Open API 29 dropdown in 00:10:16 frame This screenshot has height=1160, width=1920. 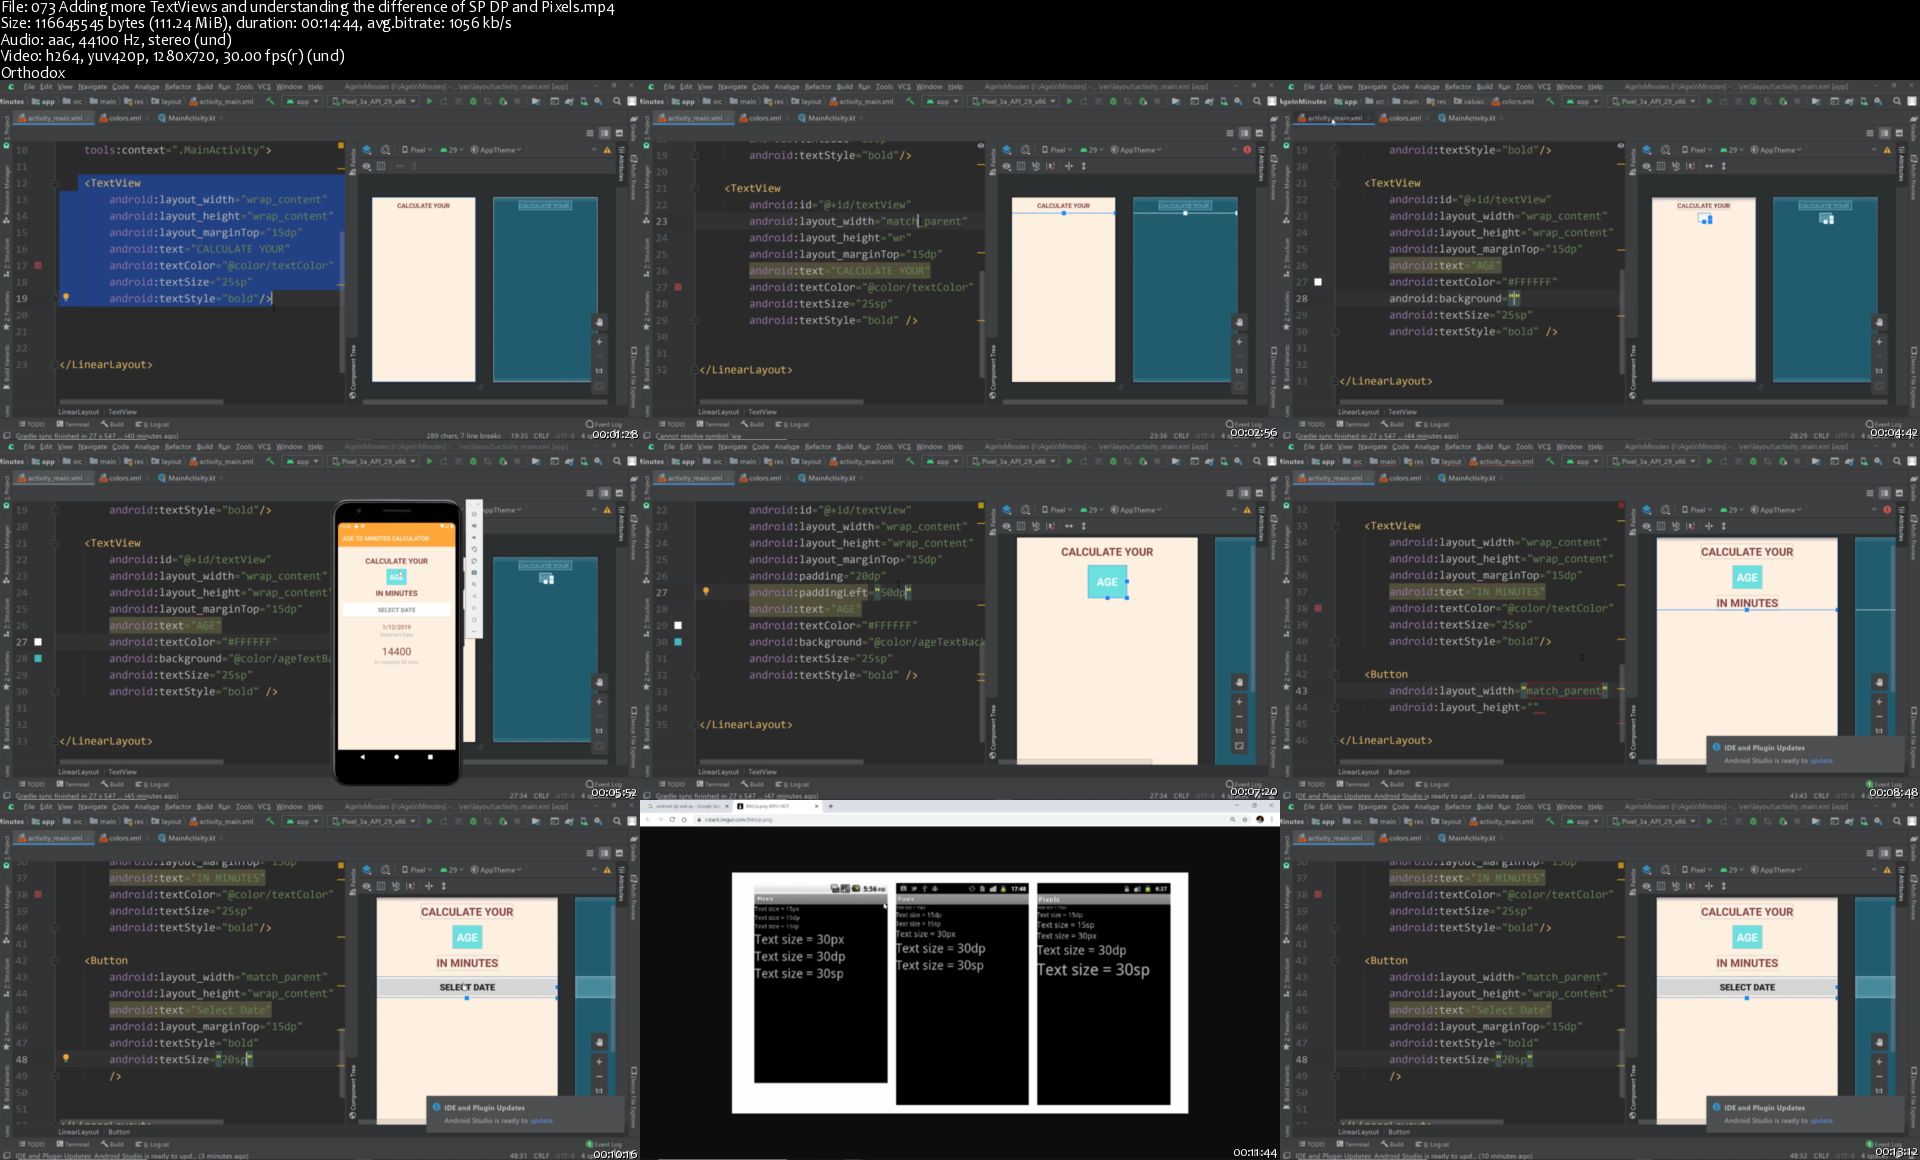coord(453,870)
